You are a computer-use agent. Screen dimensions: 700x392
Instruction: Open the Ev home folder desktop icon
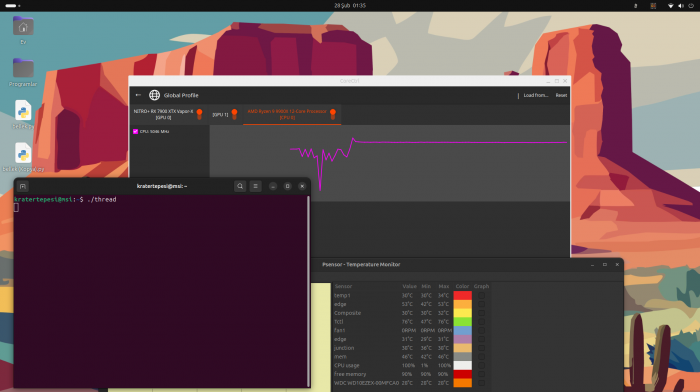[23, 27]
